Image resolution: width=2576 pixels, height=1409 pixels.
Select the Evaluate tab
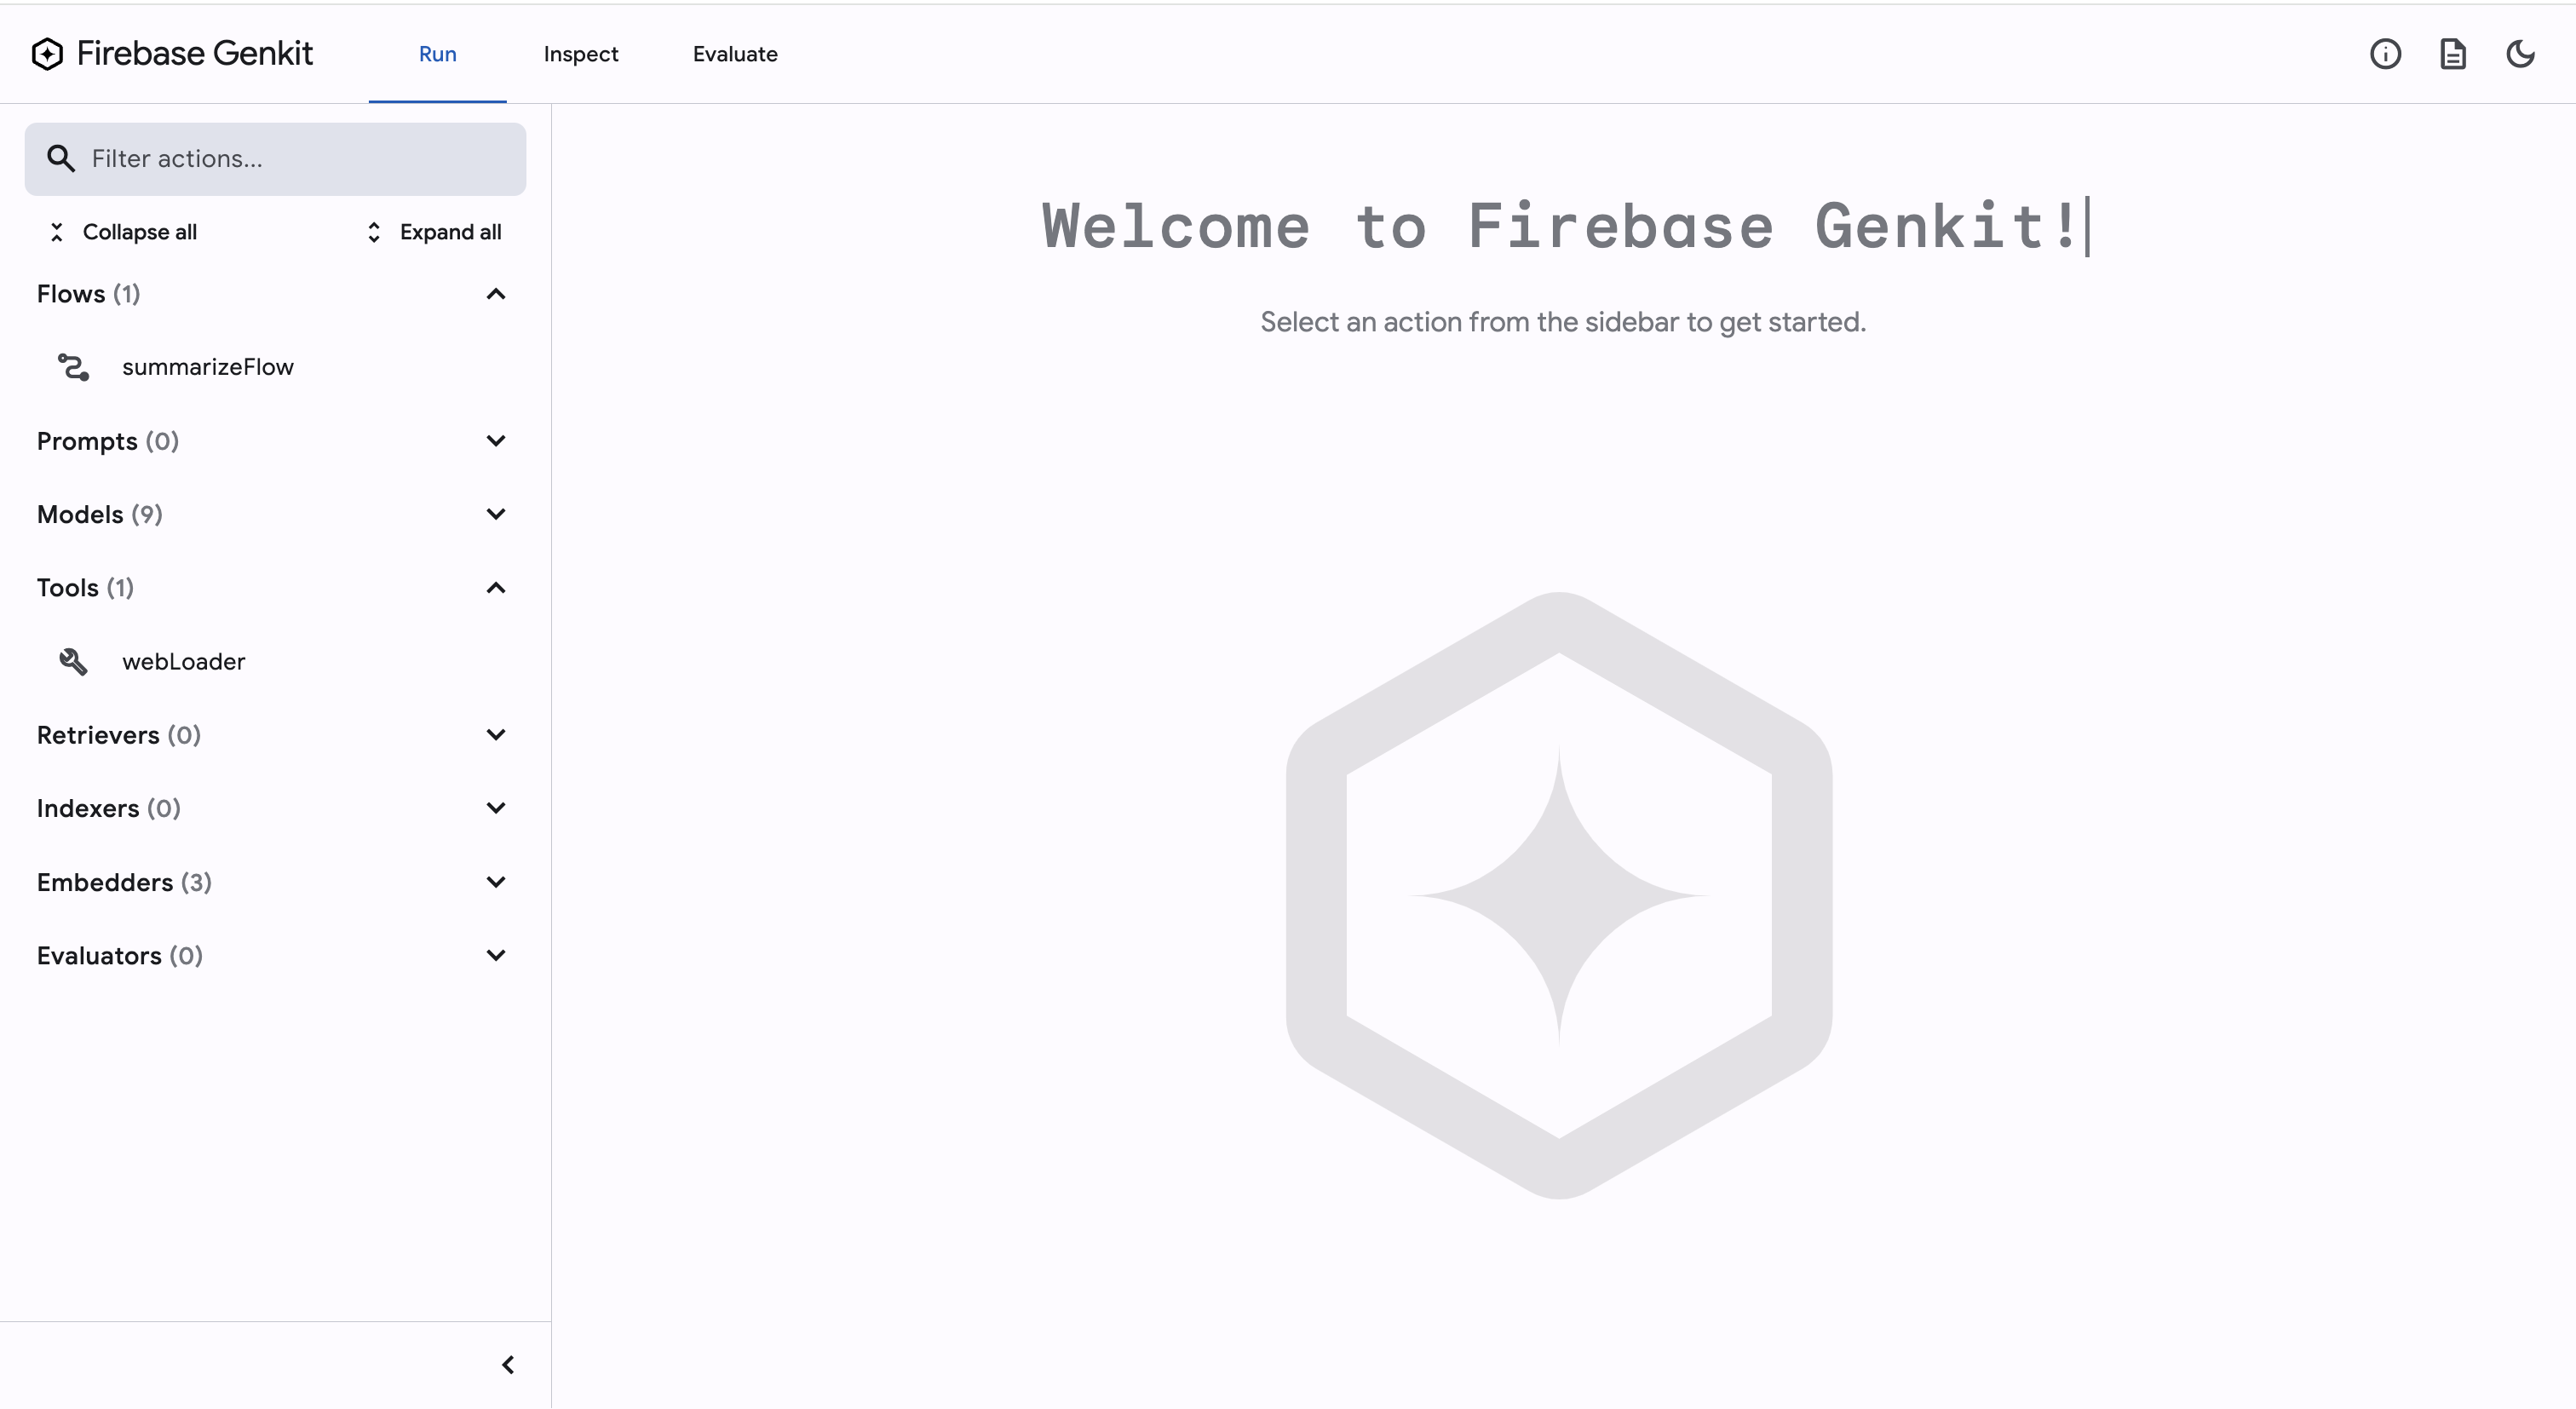[x=733, y=54]
